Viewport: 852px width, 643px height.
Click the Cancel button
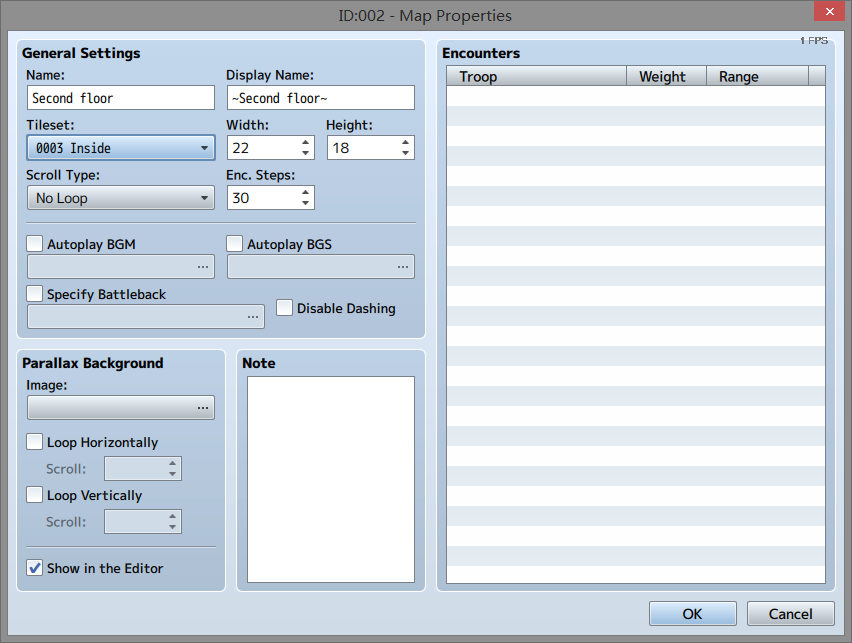coord(791,614)
